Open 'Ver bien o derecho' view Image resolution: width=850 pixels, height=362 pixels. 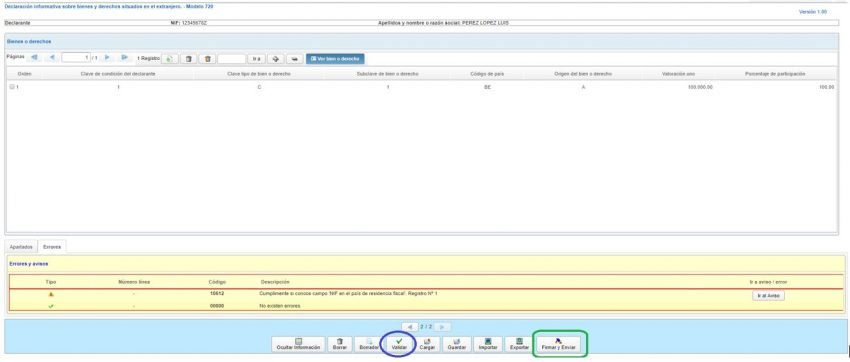[335, 59]
